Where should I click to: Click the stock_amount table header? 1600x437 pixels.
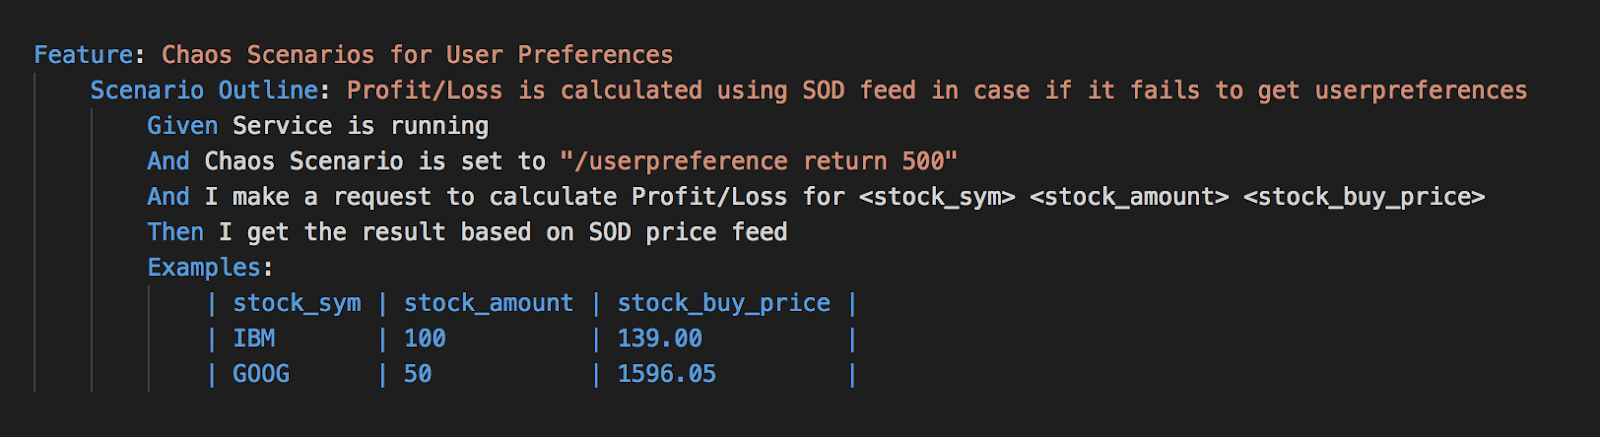coord(489,303)
